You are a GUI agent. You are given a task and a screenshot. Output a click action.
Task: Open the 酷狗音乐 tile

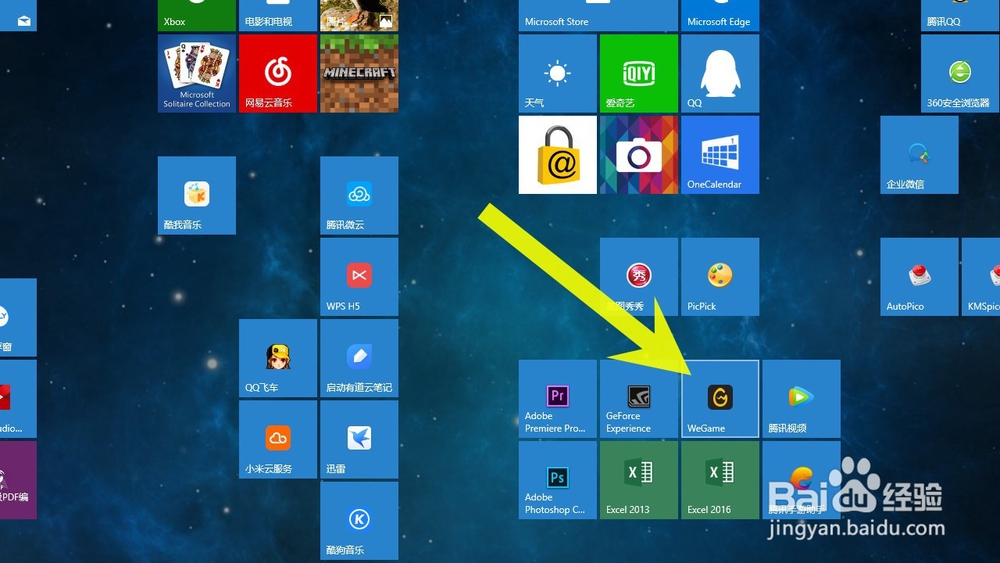pos(359,521)
